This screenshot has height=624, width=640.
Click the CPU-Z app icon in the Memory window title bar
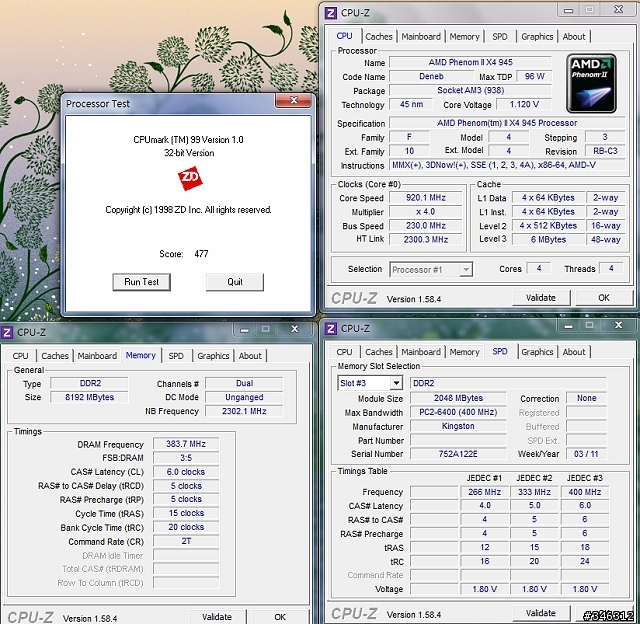7,332
